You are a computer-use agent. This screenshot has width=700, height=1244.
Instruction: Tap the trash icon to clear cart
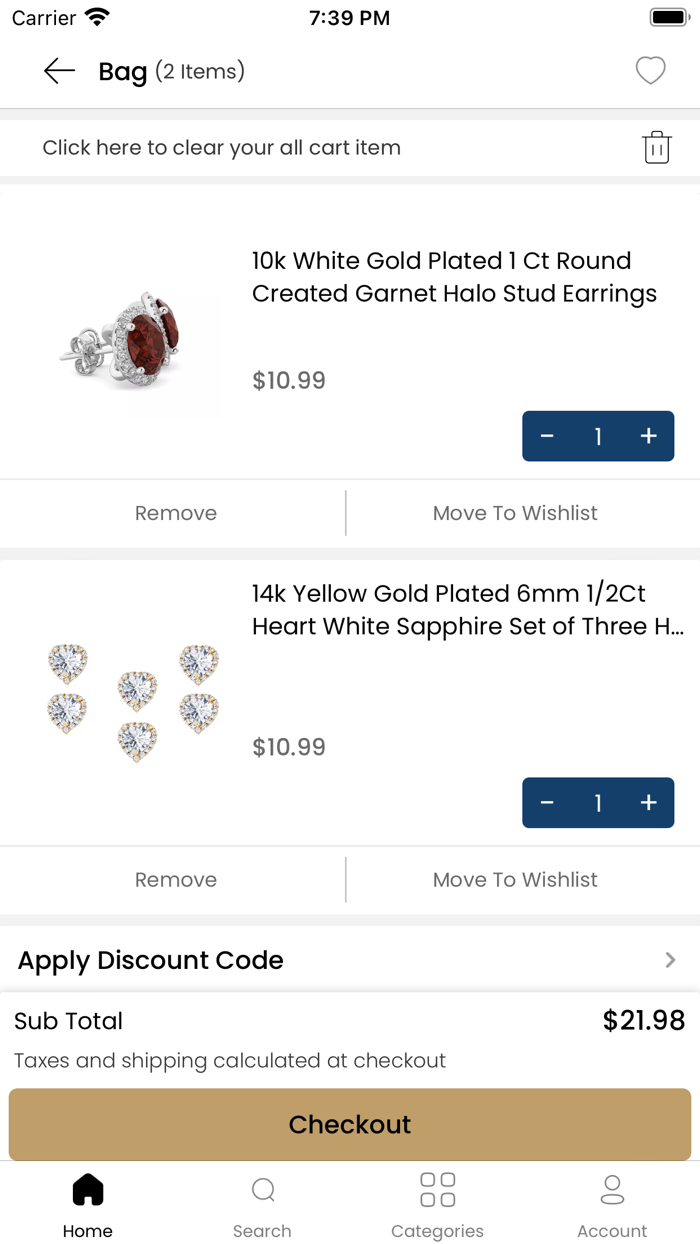(x=657, y=147)
